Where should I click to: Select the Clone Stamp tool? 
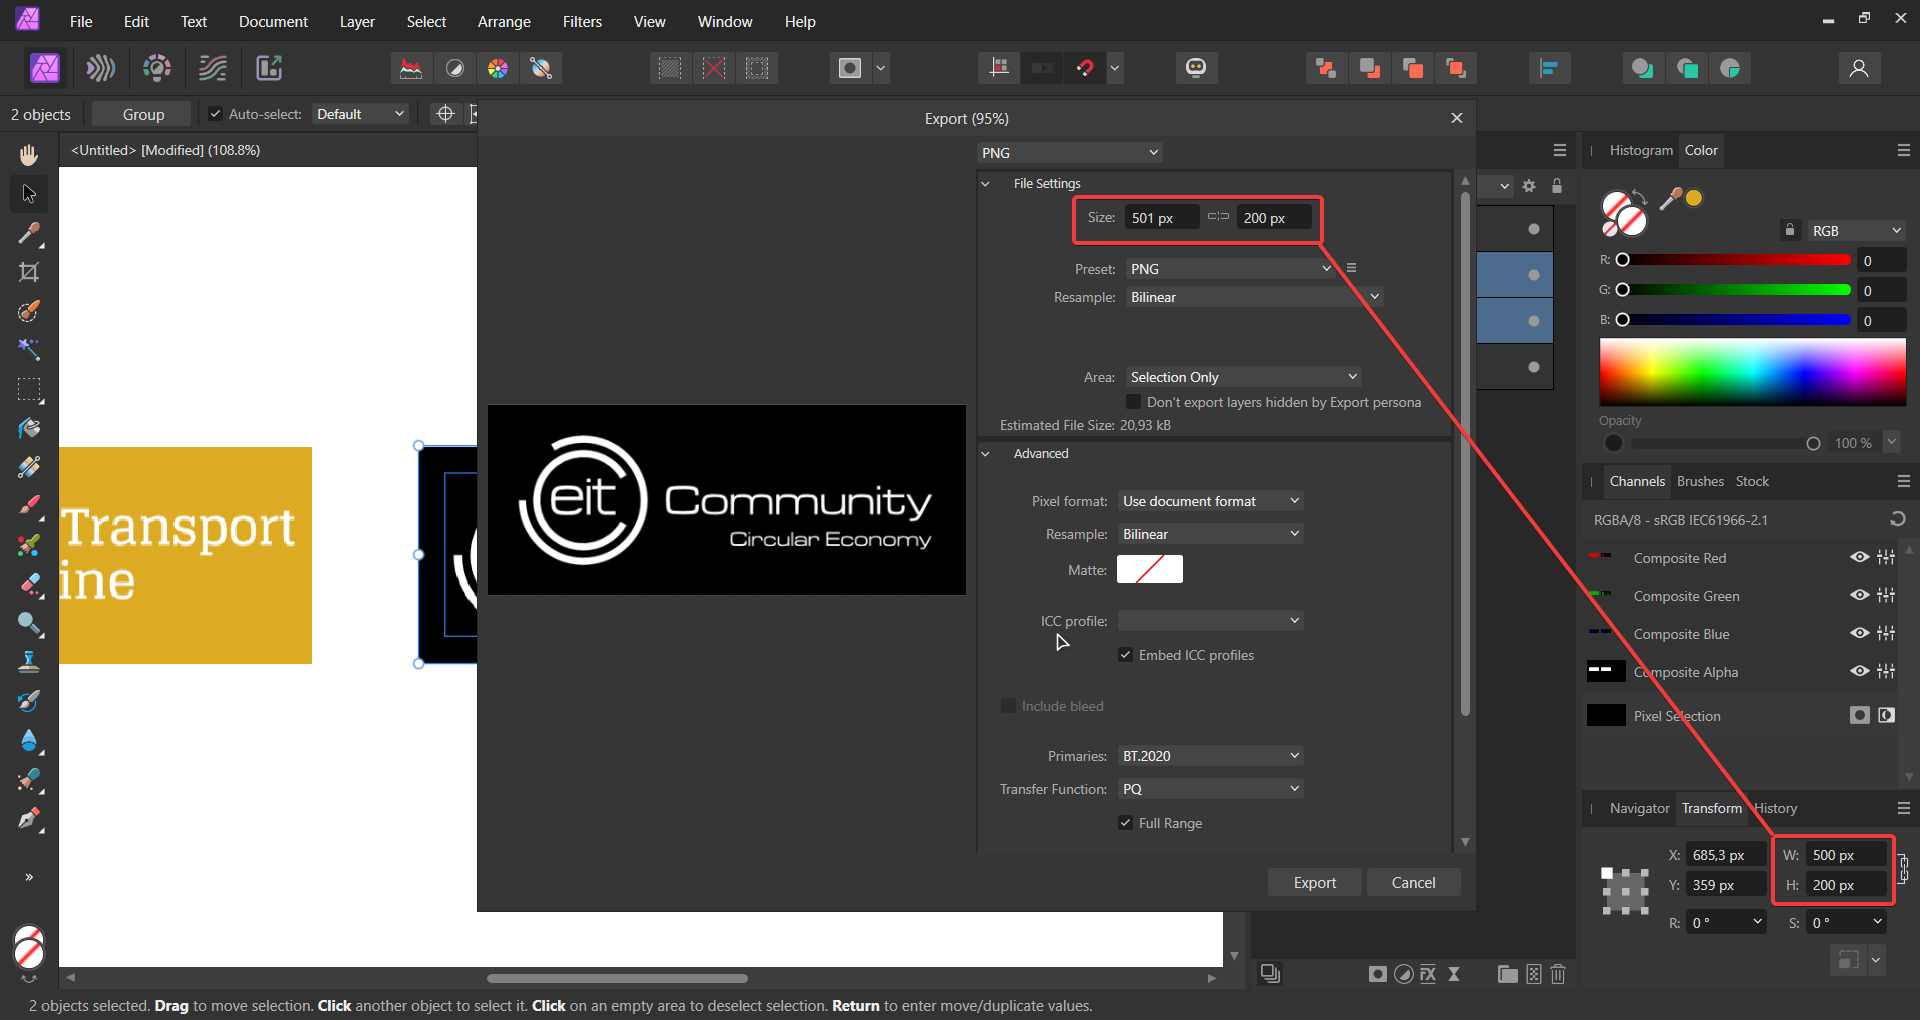pos(29,662)
